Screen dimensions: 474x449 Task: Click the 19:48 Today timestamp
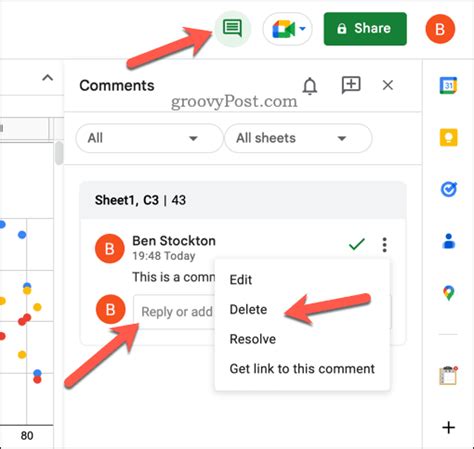pyautogui.click(x=164, y=256)
